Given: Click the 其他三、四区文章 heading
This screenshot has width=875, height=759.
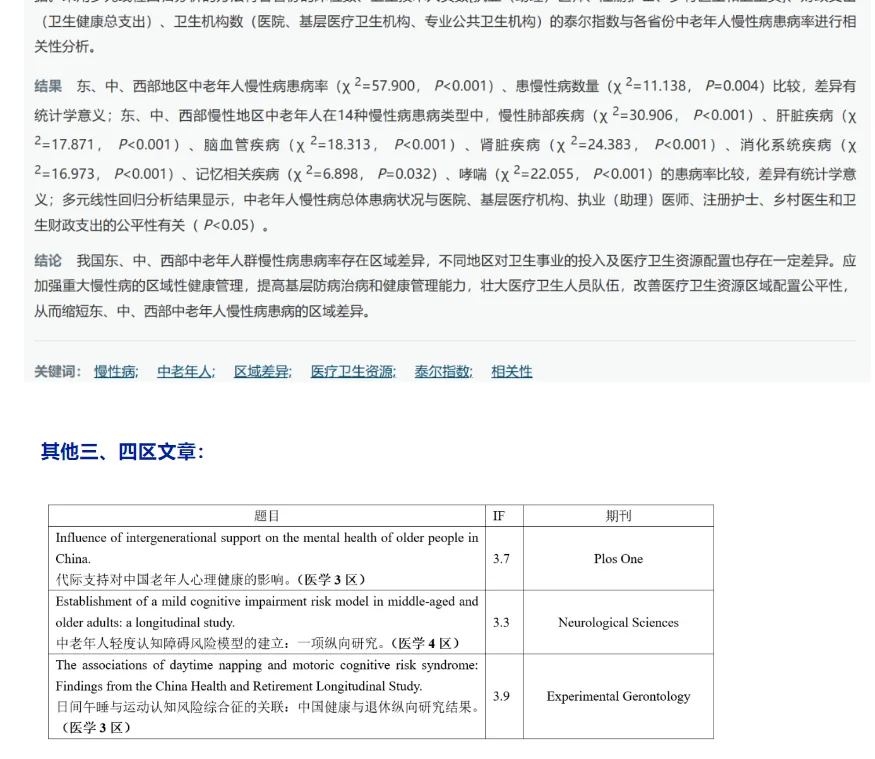Looking at the screenshot, I should [122, 451].
